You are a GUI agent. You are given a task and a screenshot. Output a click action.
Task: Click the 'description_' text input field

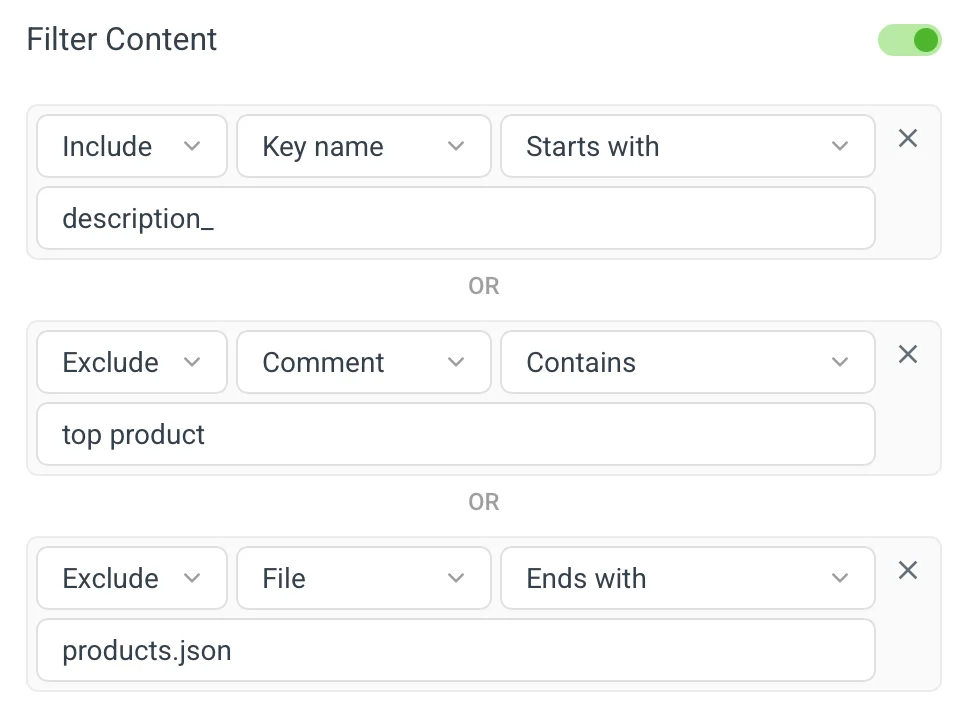coord(455,218)
